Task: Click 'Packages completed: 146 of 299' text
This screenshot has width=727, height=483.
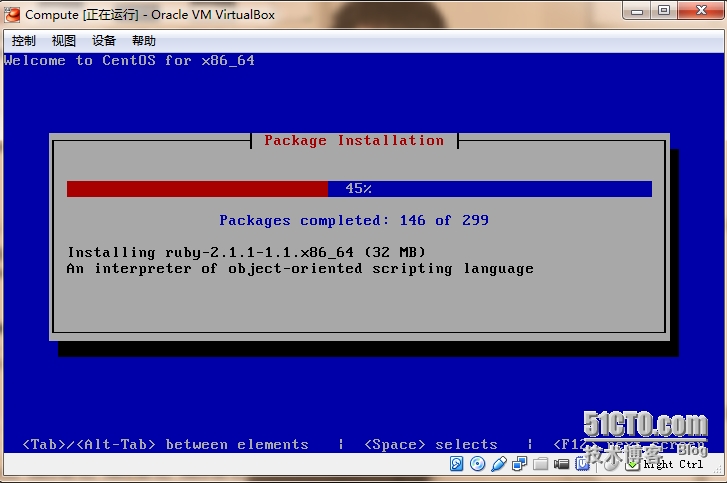Action: coord(354,220)
